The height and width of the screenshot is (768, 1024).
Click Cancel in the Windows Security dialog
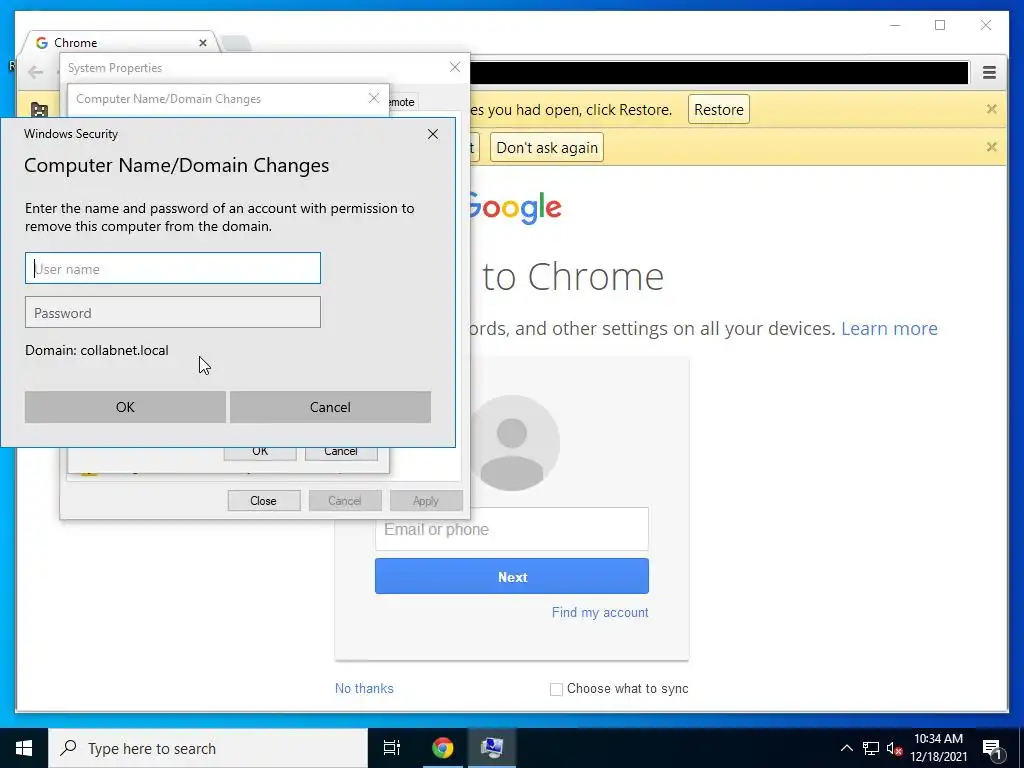click(x=330, y=407)
